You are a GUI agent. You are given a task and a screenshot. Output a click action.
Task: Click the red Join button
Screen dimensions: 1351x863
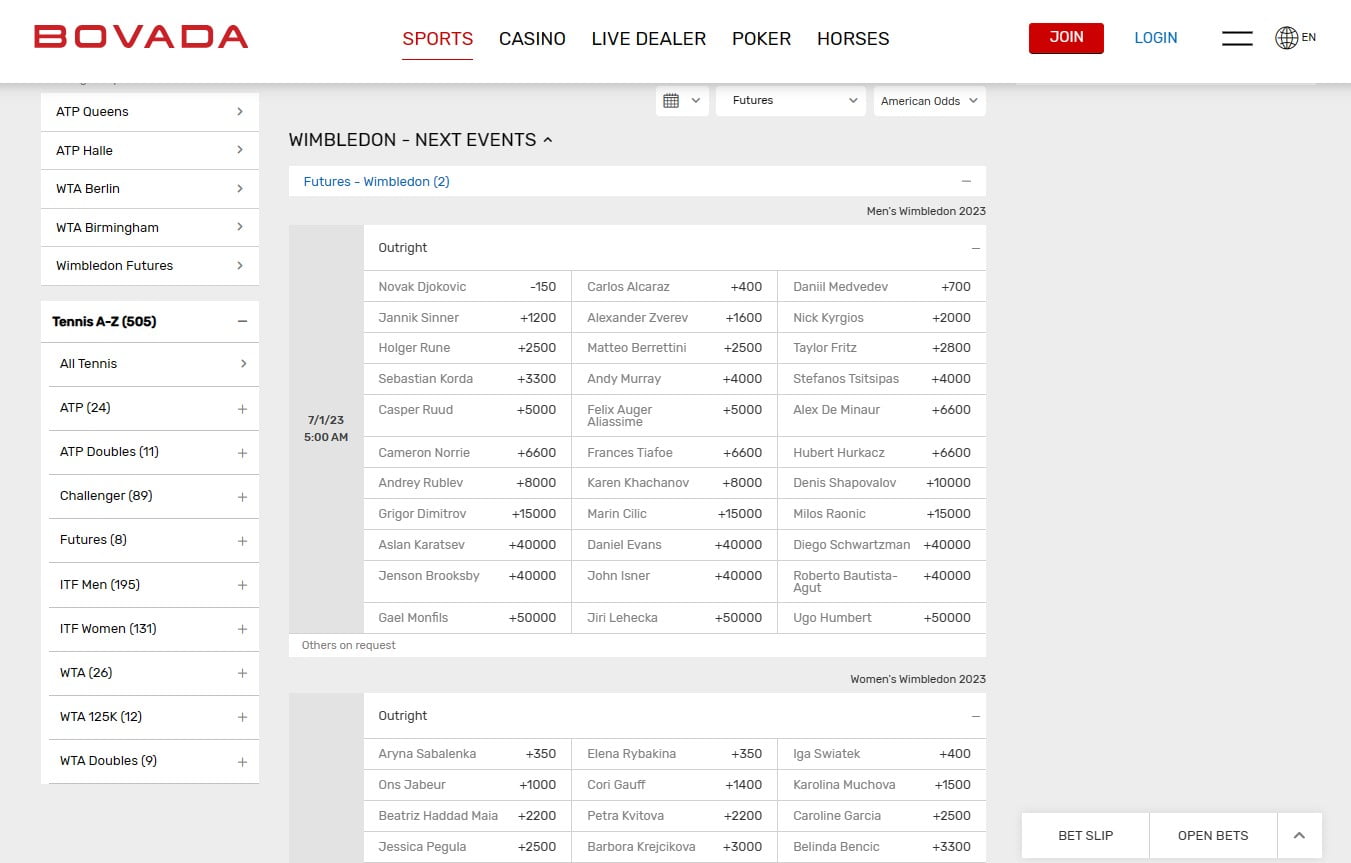(1066, 38)
